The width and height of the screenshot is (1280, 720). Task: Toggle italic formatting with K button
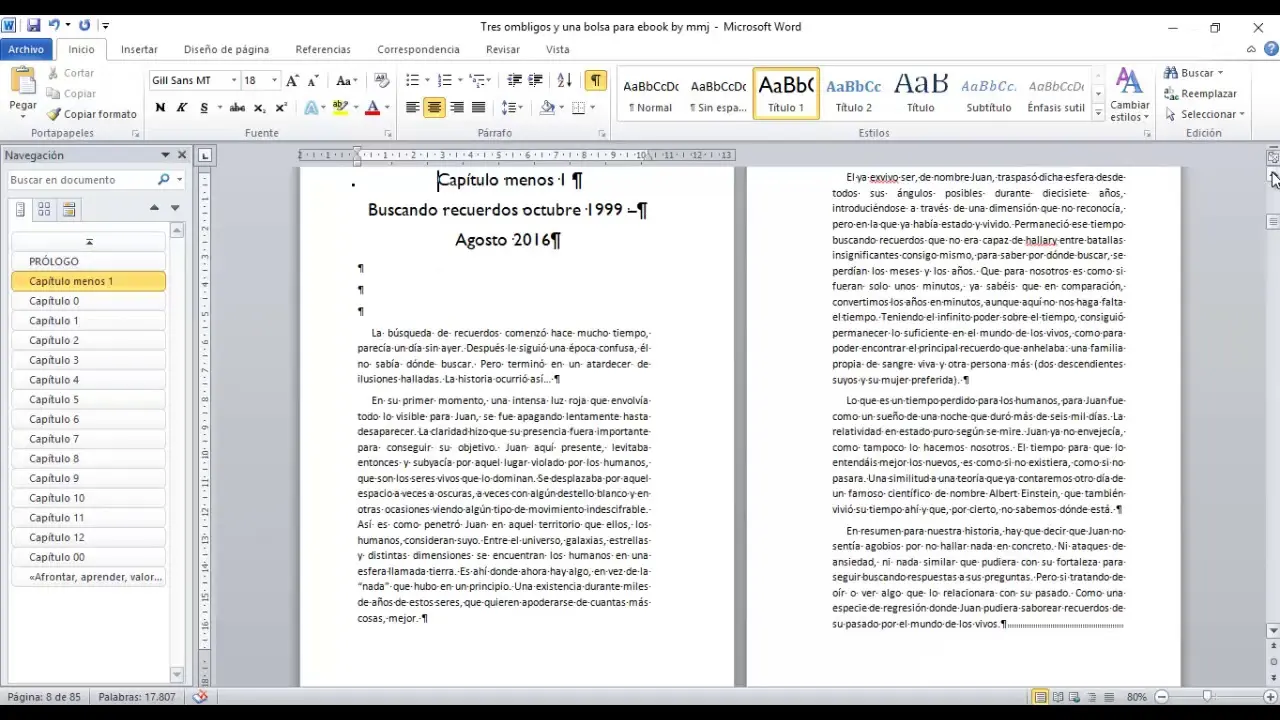[182, 108]
